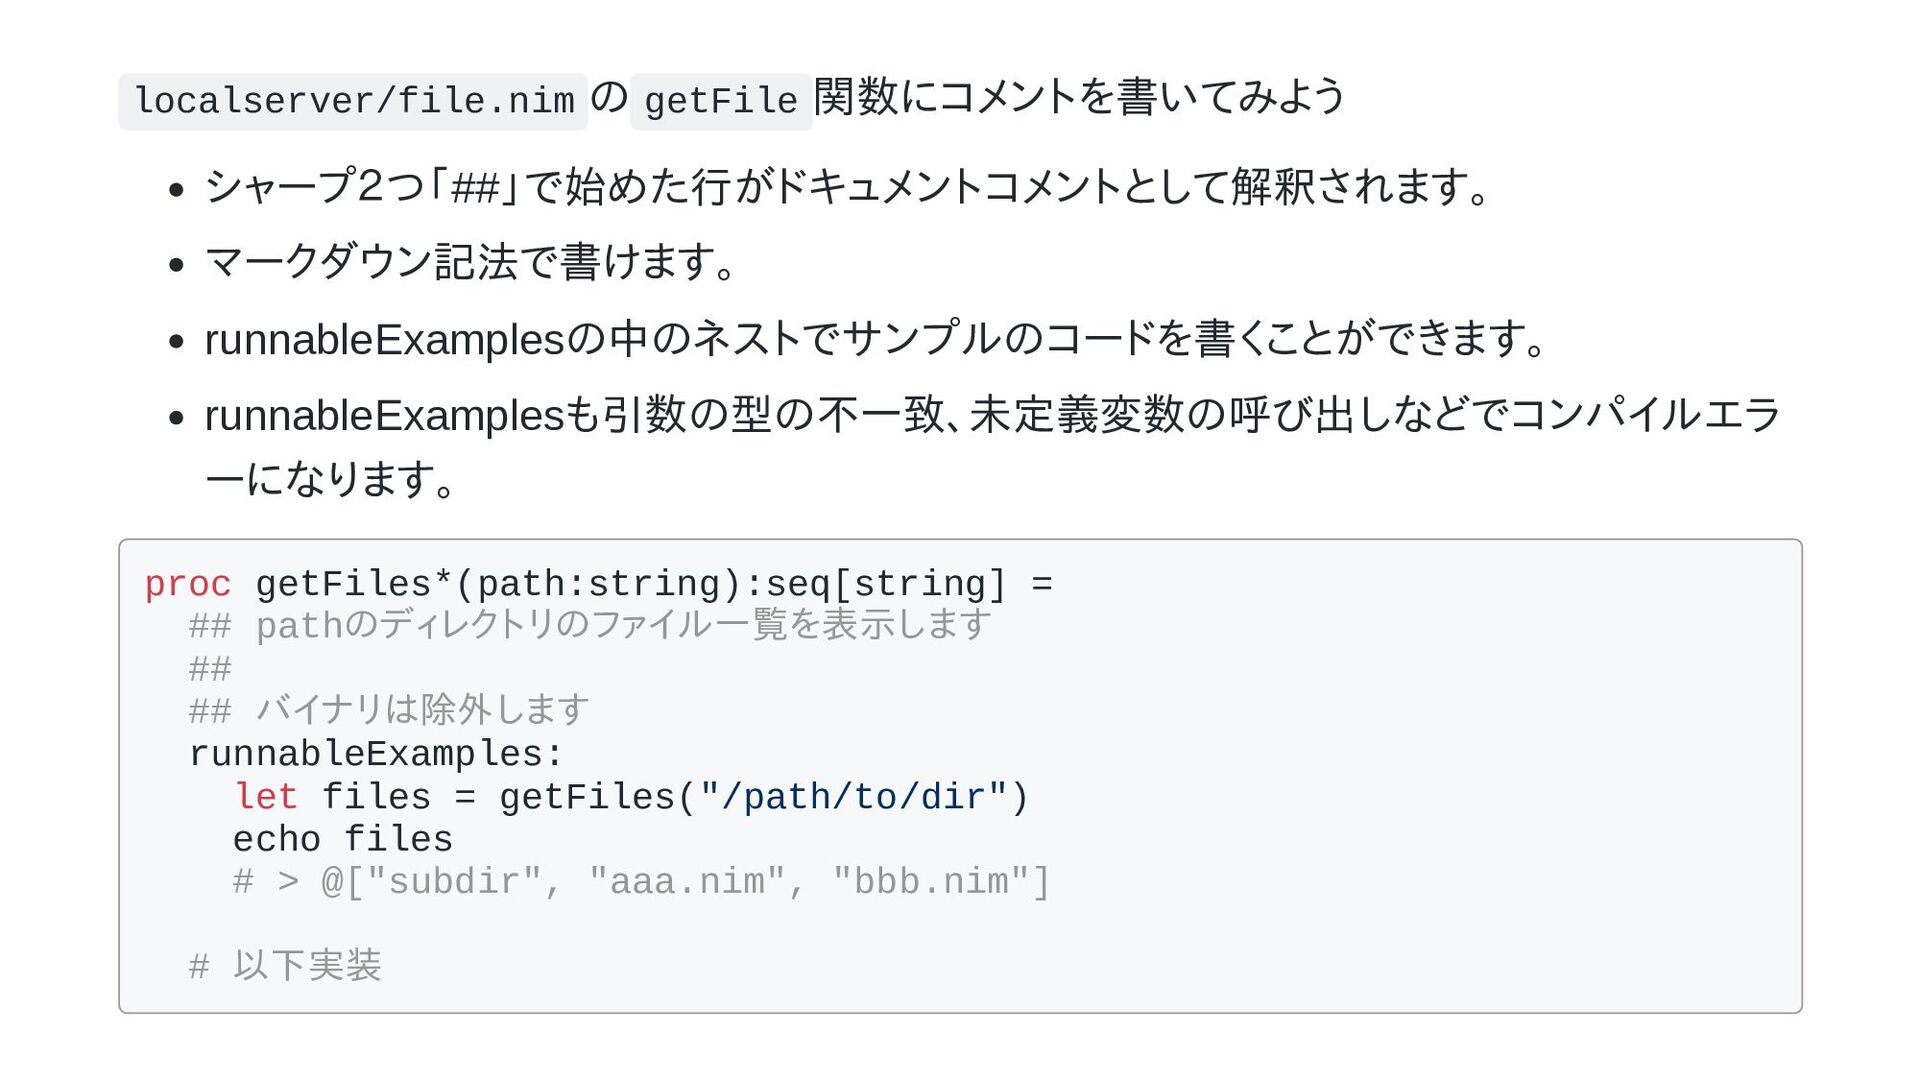Click the heading text 関数にコメントを書いてみよう
The height and width of the screenshot is (1080, 1920).
1080,97
